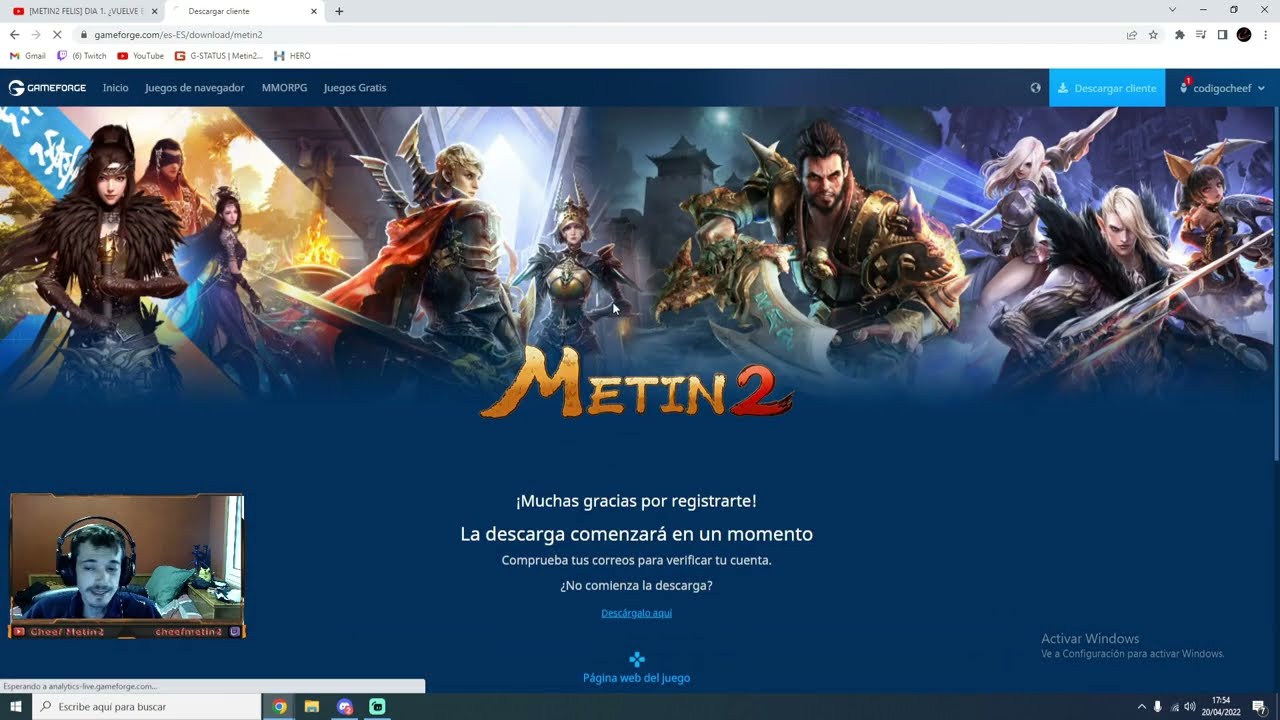This screenshot has height=720, width=1280.
Task: Toggle the browser side panel icon
Action: click(1222, 34)
